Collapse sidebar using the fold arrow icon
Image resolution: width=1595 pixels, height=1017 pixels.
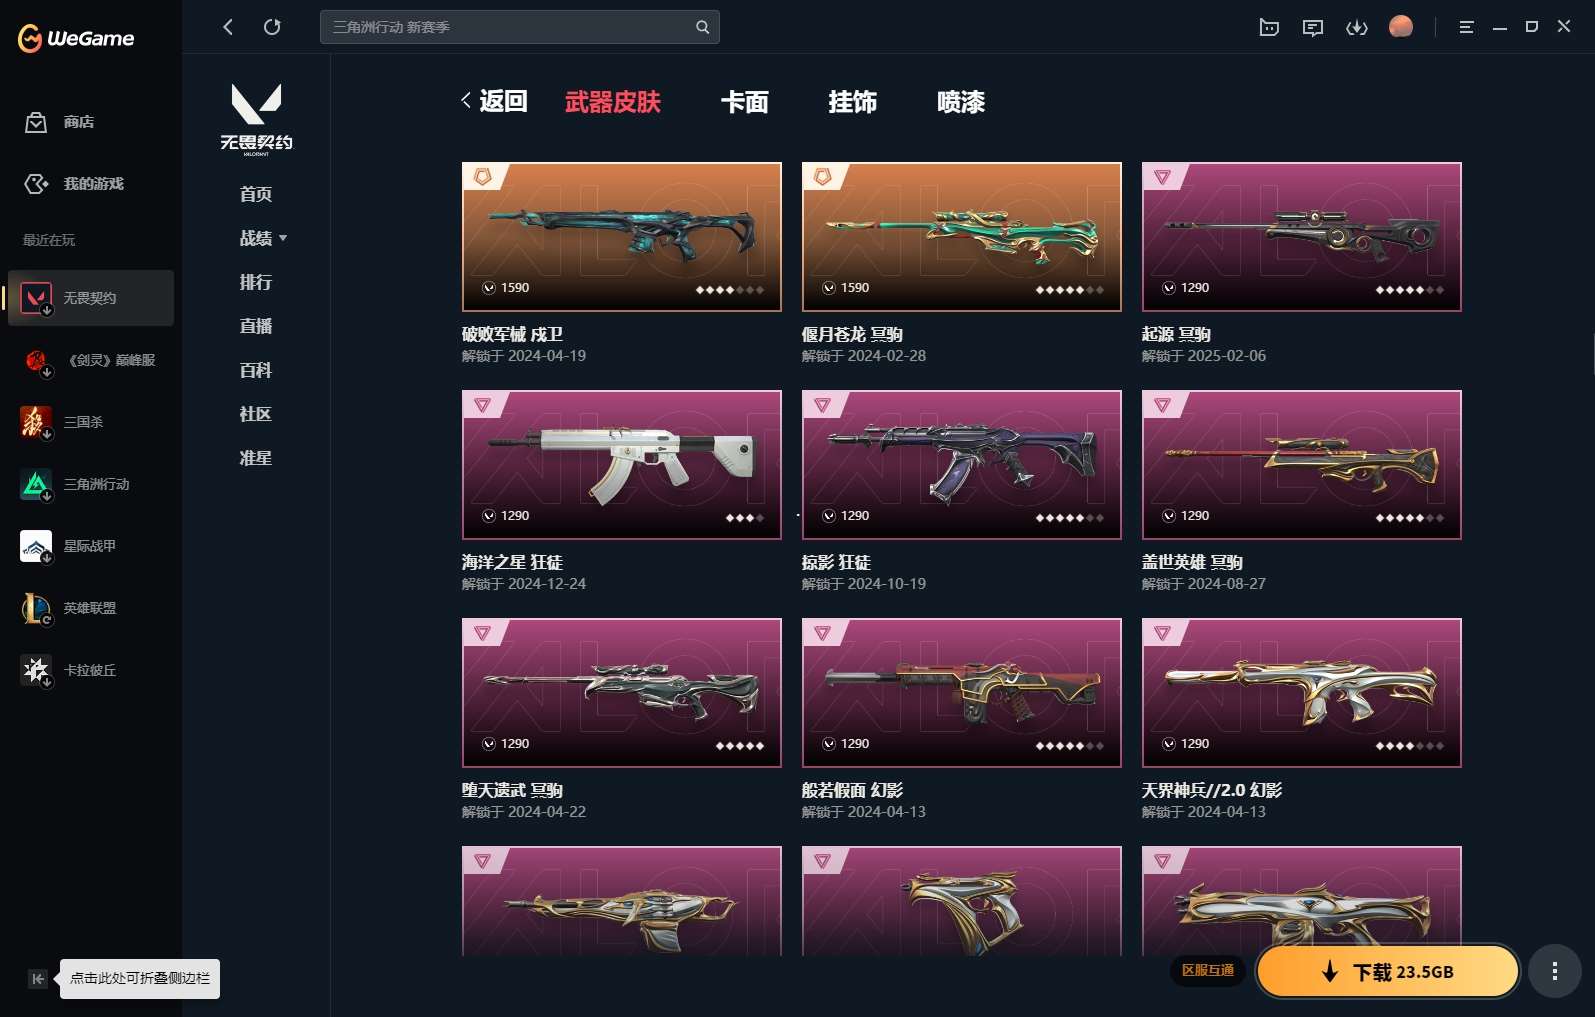click(37, 979)
